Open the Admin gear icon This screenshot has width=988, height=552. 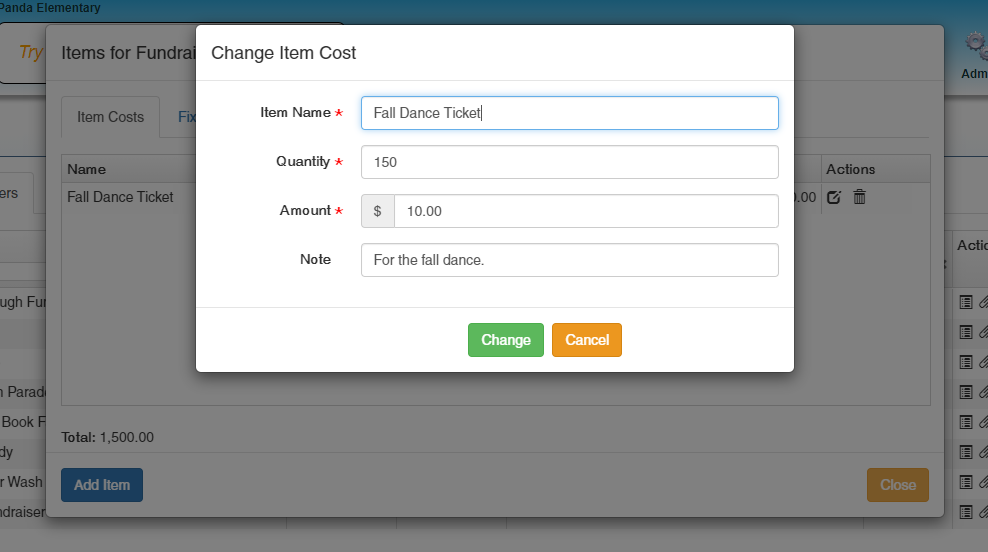point(975,45)
